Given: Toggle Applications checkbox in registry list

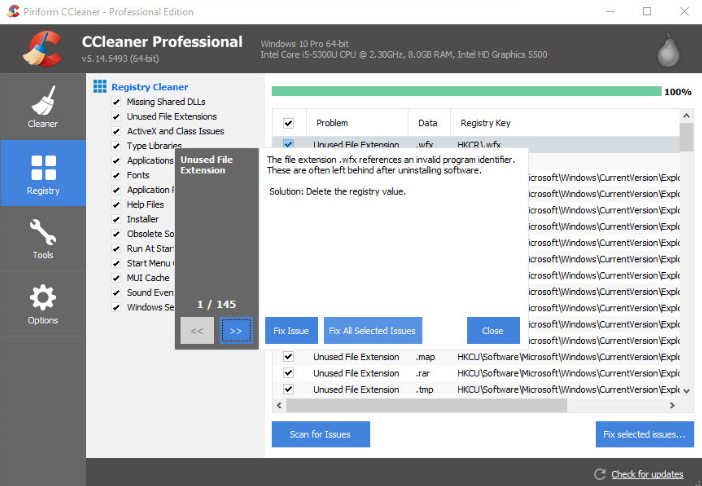Looking at the screenshot, I should click(x=116, y=161).
